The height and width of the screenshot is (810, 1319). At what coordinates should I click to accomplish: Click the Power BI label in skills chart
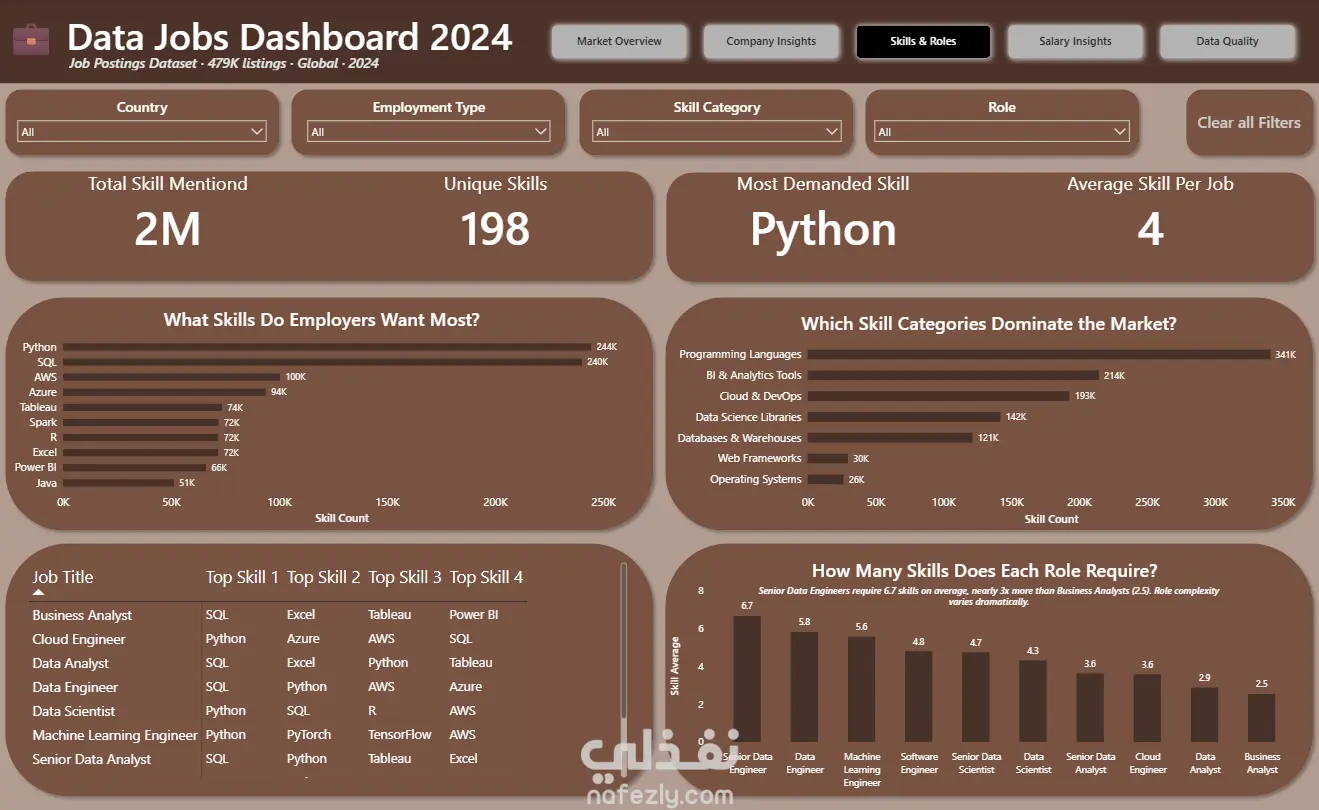coord(36,467)
